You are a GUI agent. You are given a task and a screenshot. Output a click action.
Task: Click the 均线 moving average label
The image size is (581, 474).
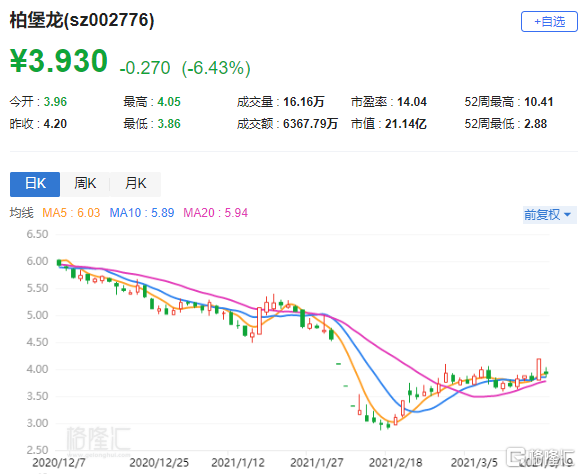coord(21,213)
